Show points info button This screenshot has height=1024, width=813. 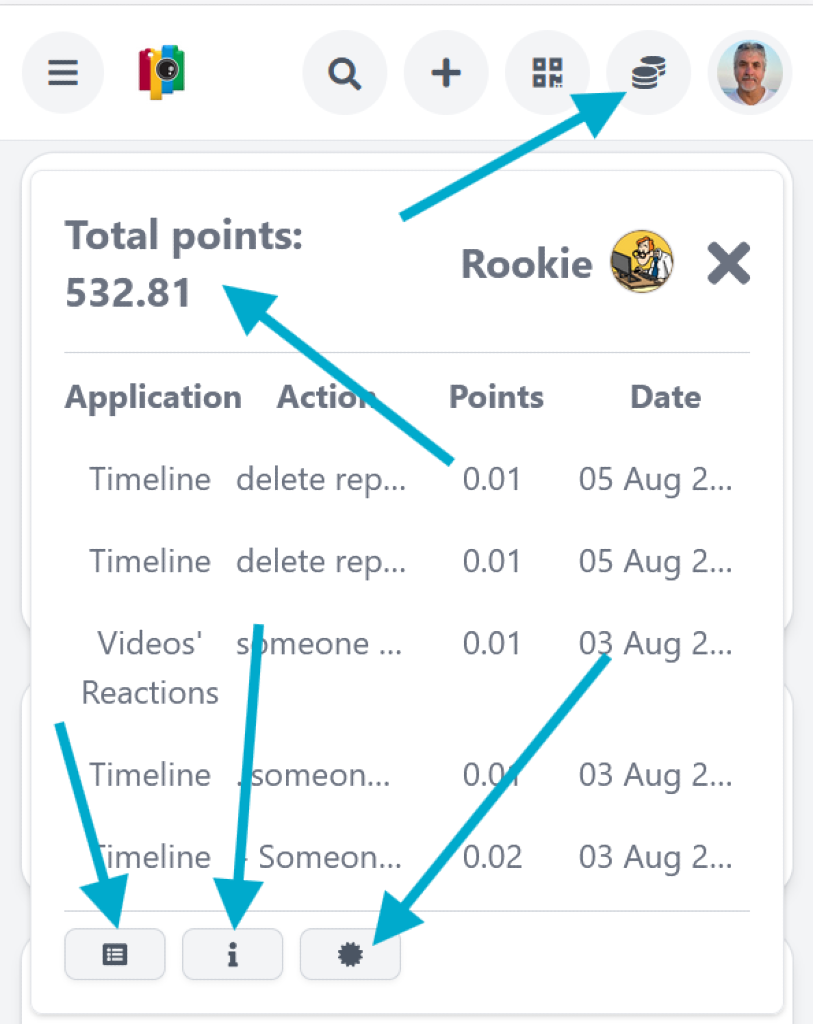[x=233, y=955]
